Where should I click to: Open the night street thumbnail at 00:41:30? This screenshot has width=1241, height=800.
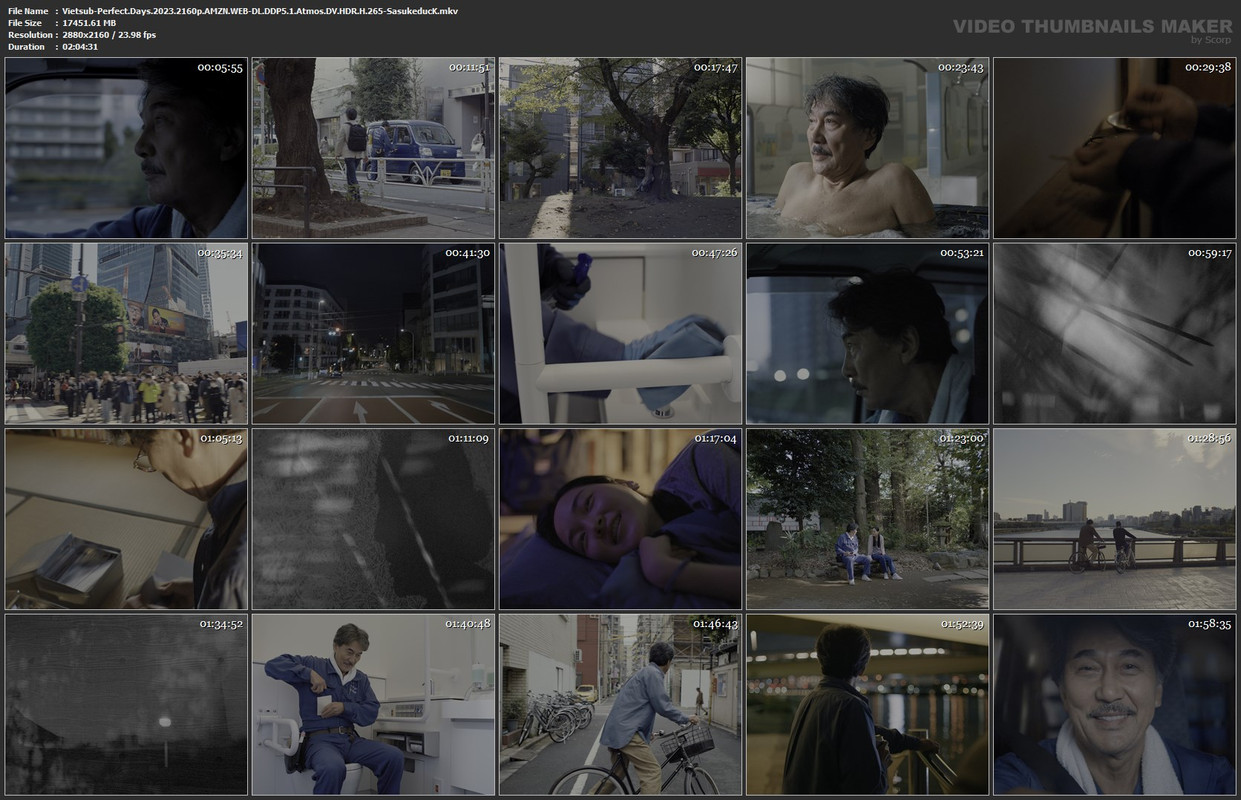(373, 334)
